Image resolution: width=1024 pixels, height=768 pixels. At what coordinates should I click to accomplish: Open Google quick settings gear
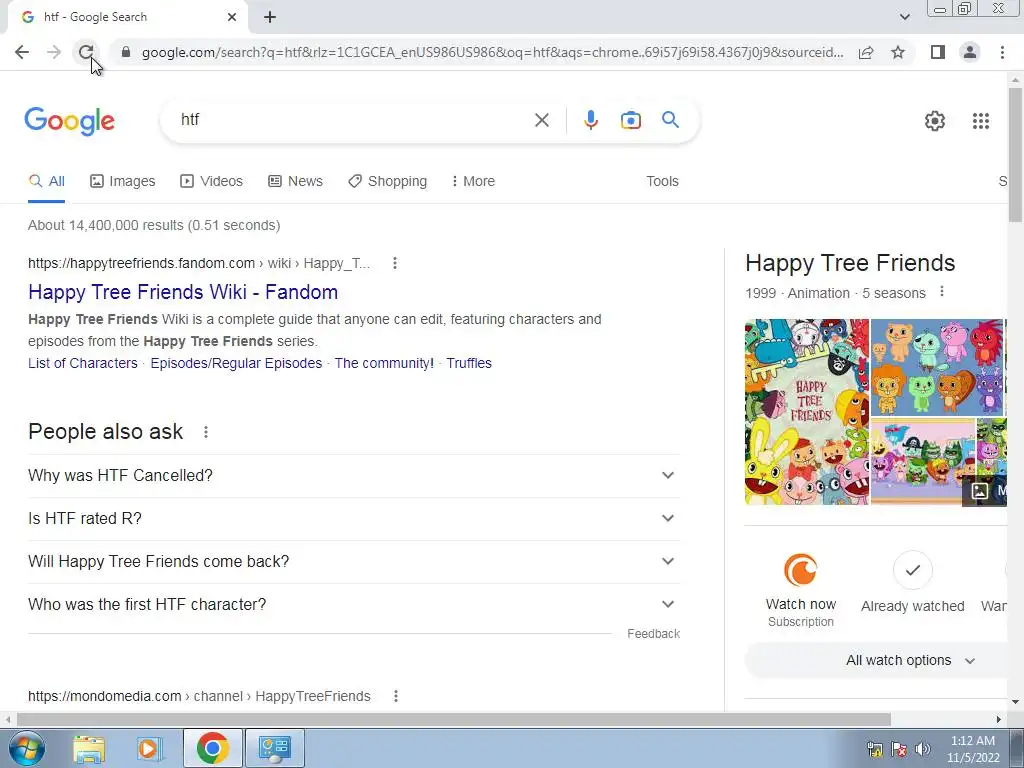[x=935, y=121]
